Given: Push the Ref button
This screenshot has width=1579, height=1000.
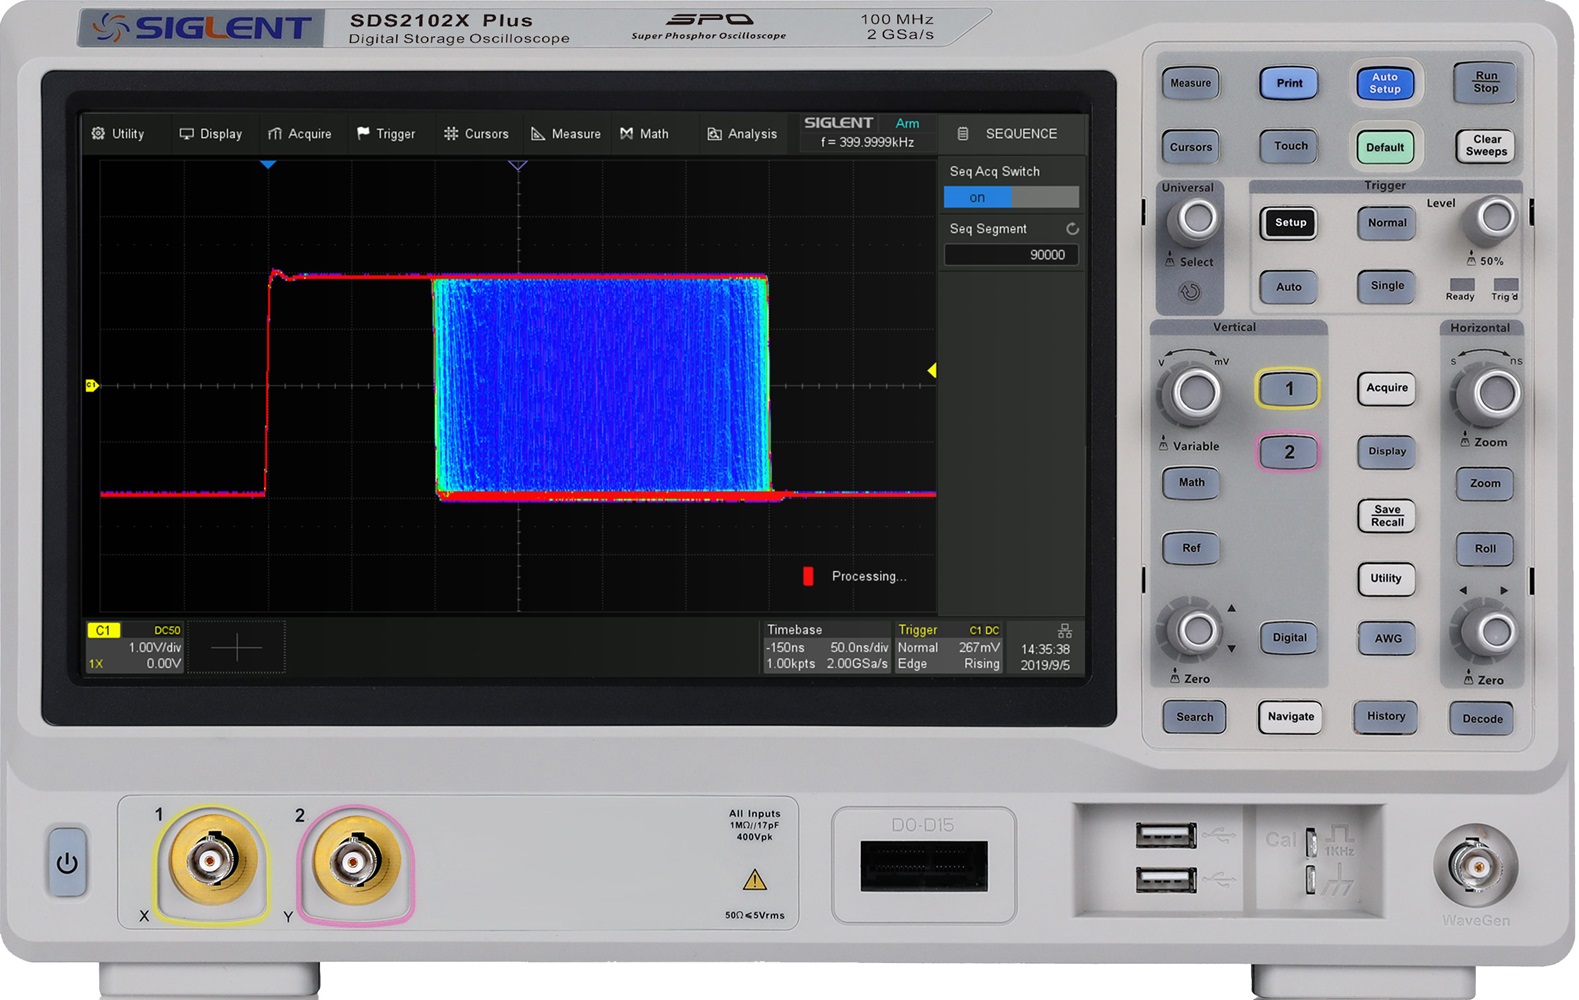Looking at the screenshot, I should pyautogui.click(x=1191, y=548).
